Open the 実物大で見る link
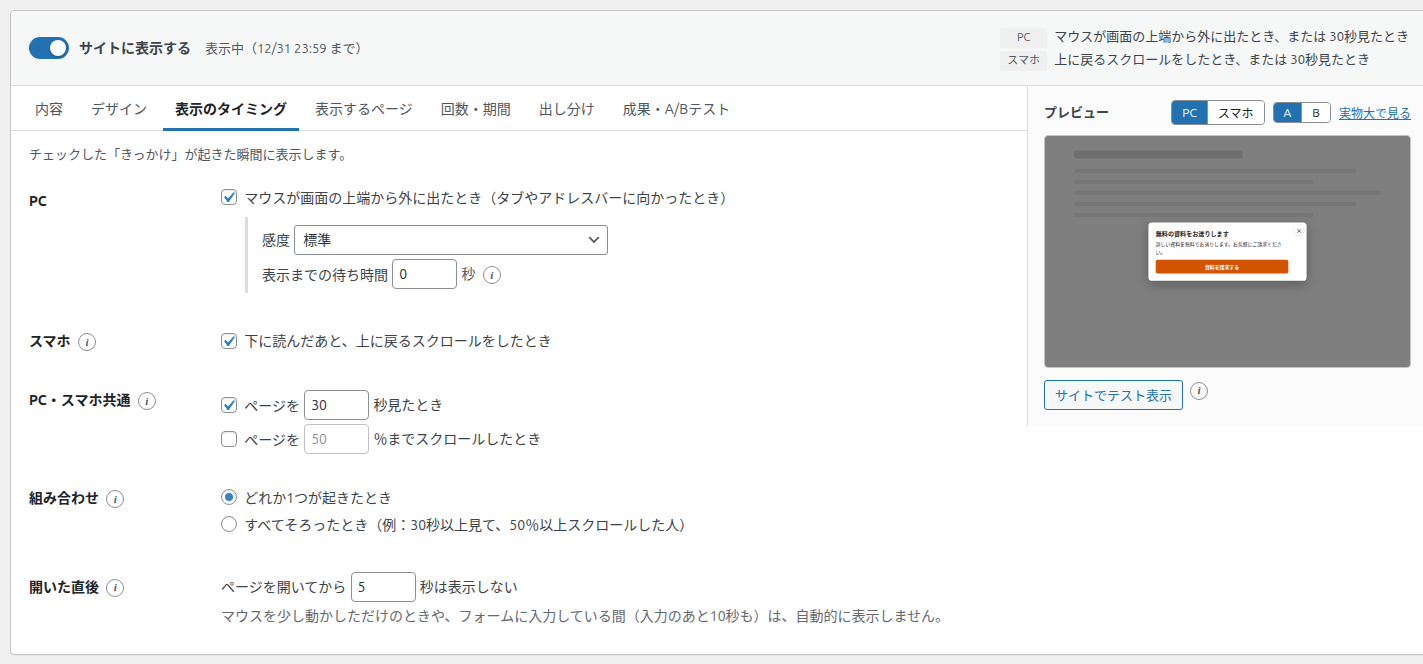The width and height of the screenshot is (1423, 664). click(x=1375, y=113)
